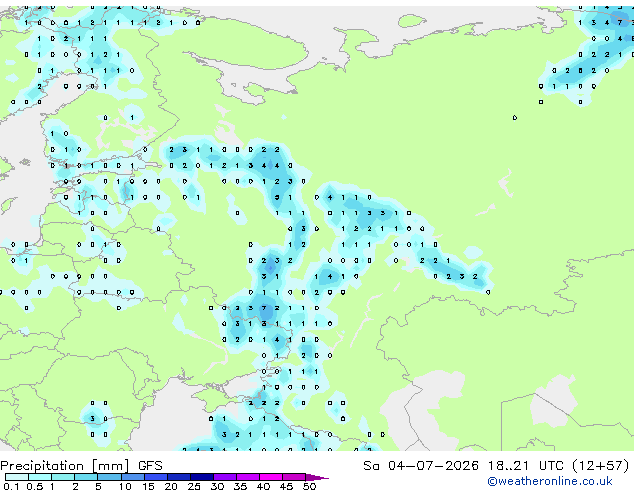Click the "1" legend scale label
634x490 pixels.
click(x=52, y=486)
